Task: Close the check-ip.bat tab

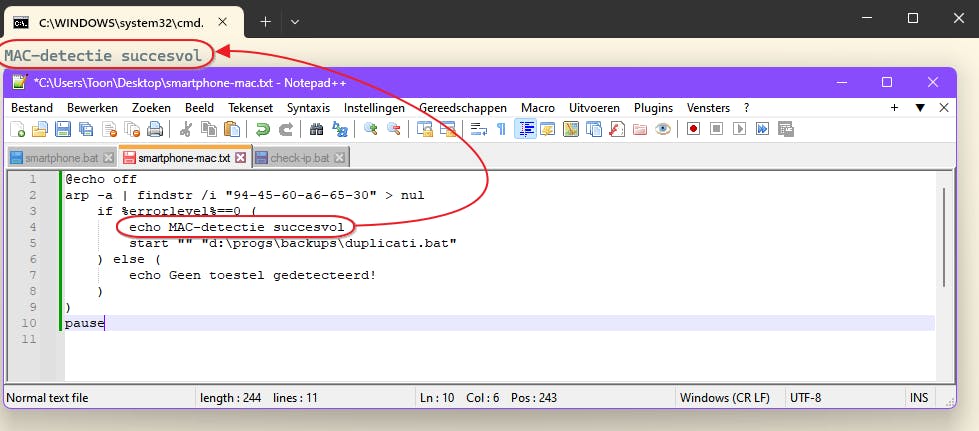Action: [x=339, y=158]
